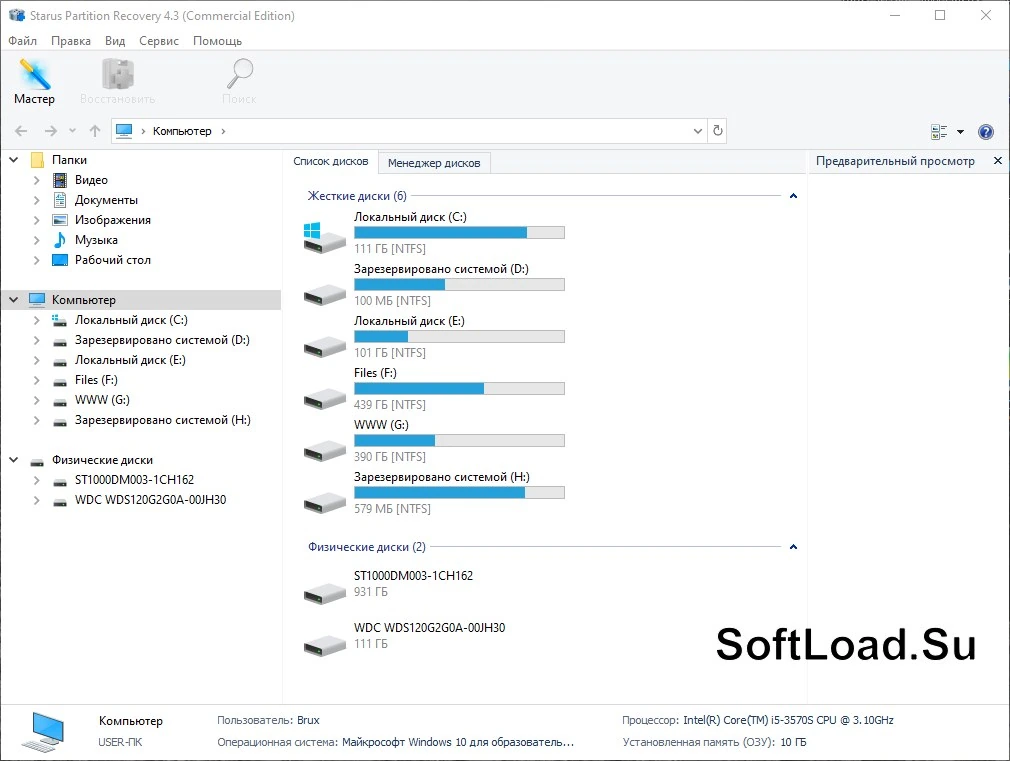This screenshot has width=1010, height=761.
Task: Click the address bar path field
Action: point(409,131)
